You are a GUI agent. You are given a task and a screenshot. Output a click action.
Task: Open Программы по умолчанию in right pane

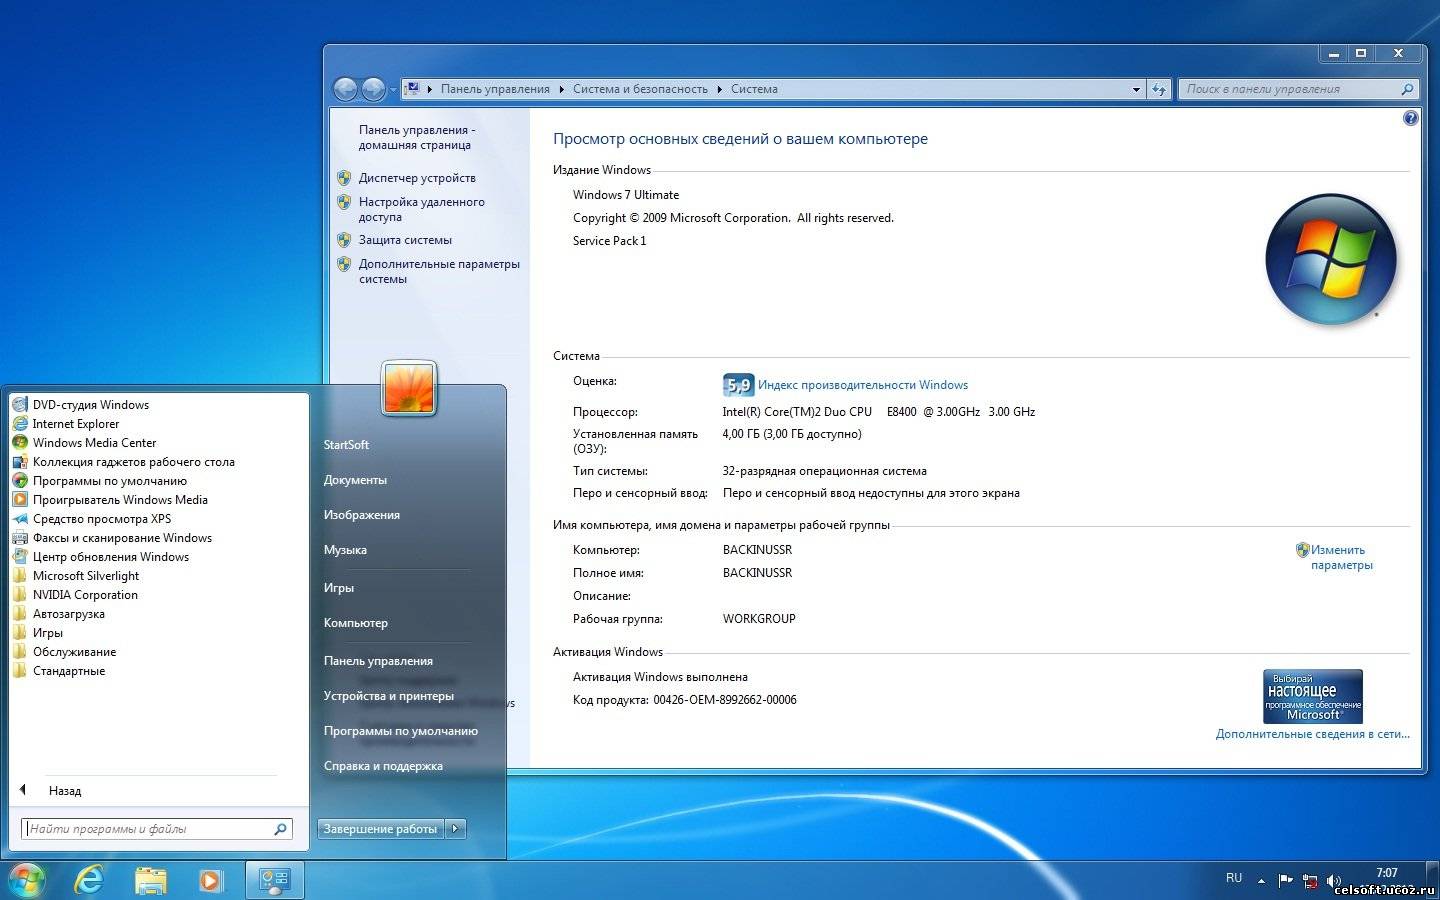point(400,731)
